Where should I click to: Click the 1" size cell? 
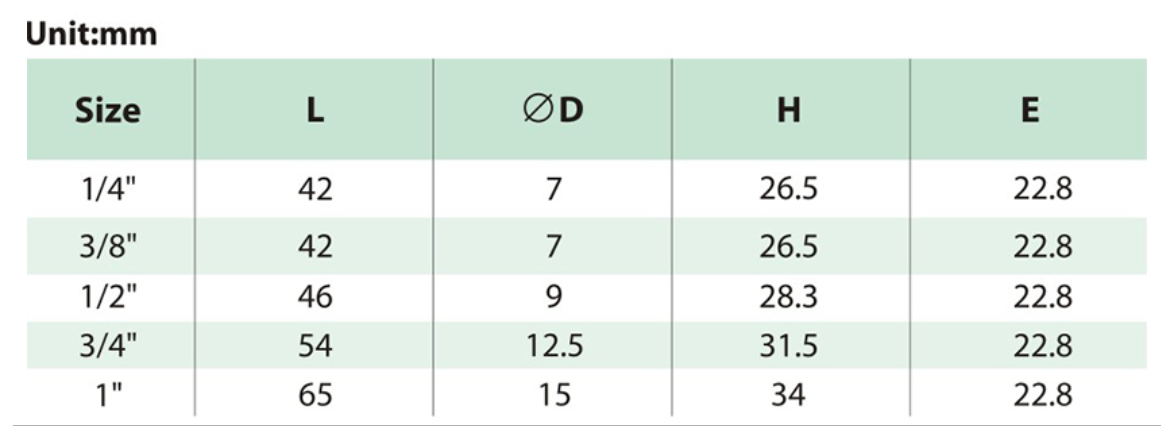point(108,395)
